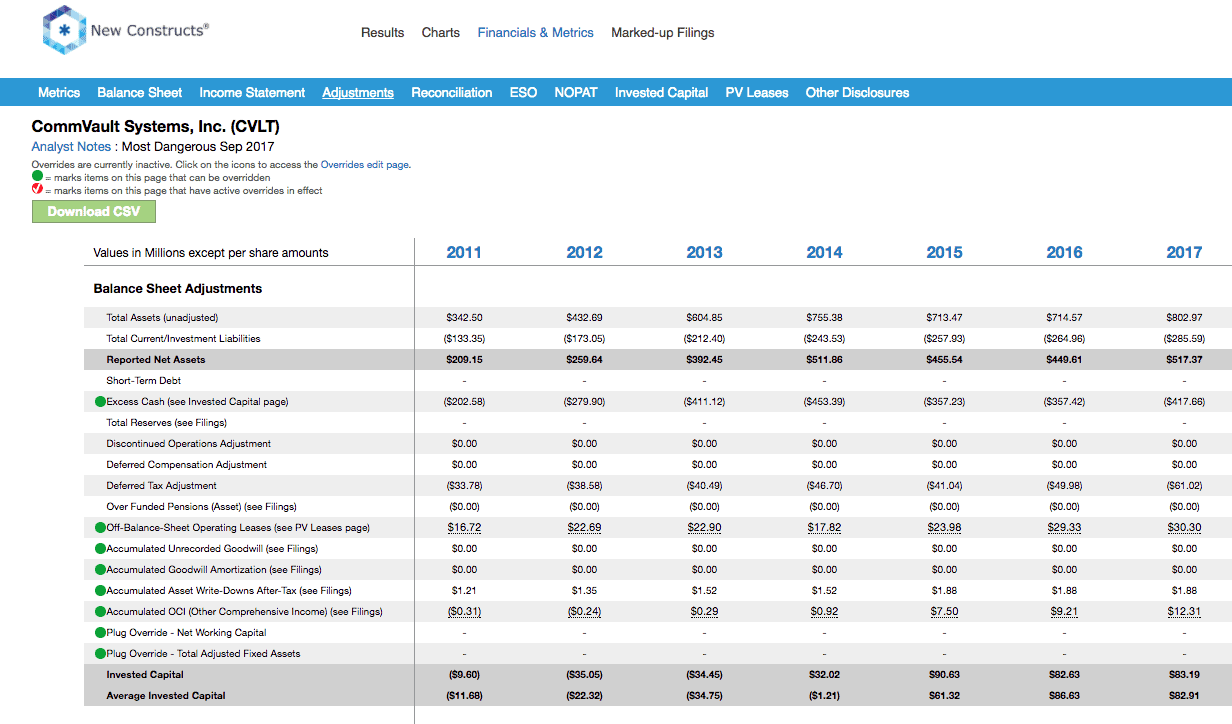Click the Balance Sheet Adjustments section heading
Screen dimensions: 1232x724
(178, 289)
